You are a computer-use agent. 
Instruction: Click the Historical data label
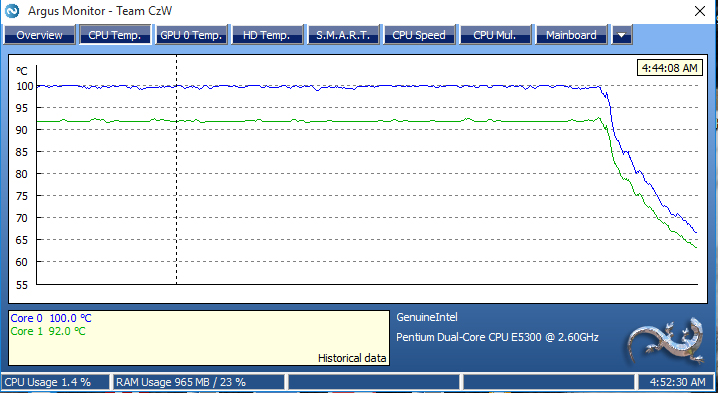tap(352, 358)
